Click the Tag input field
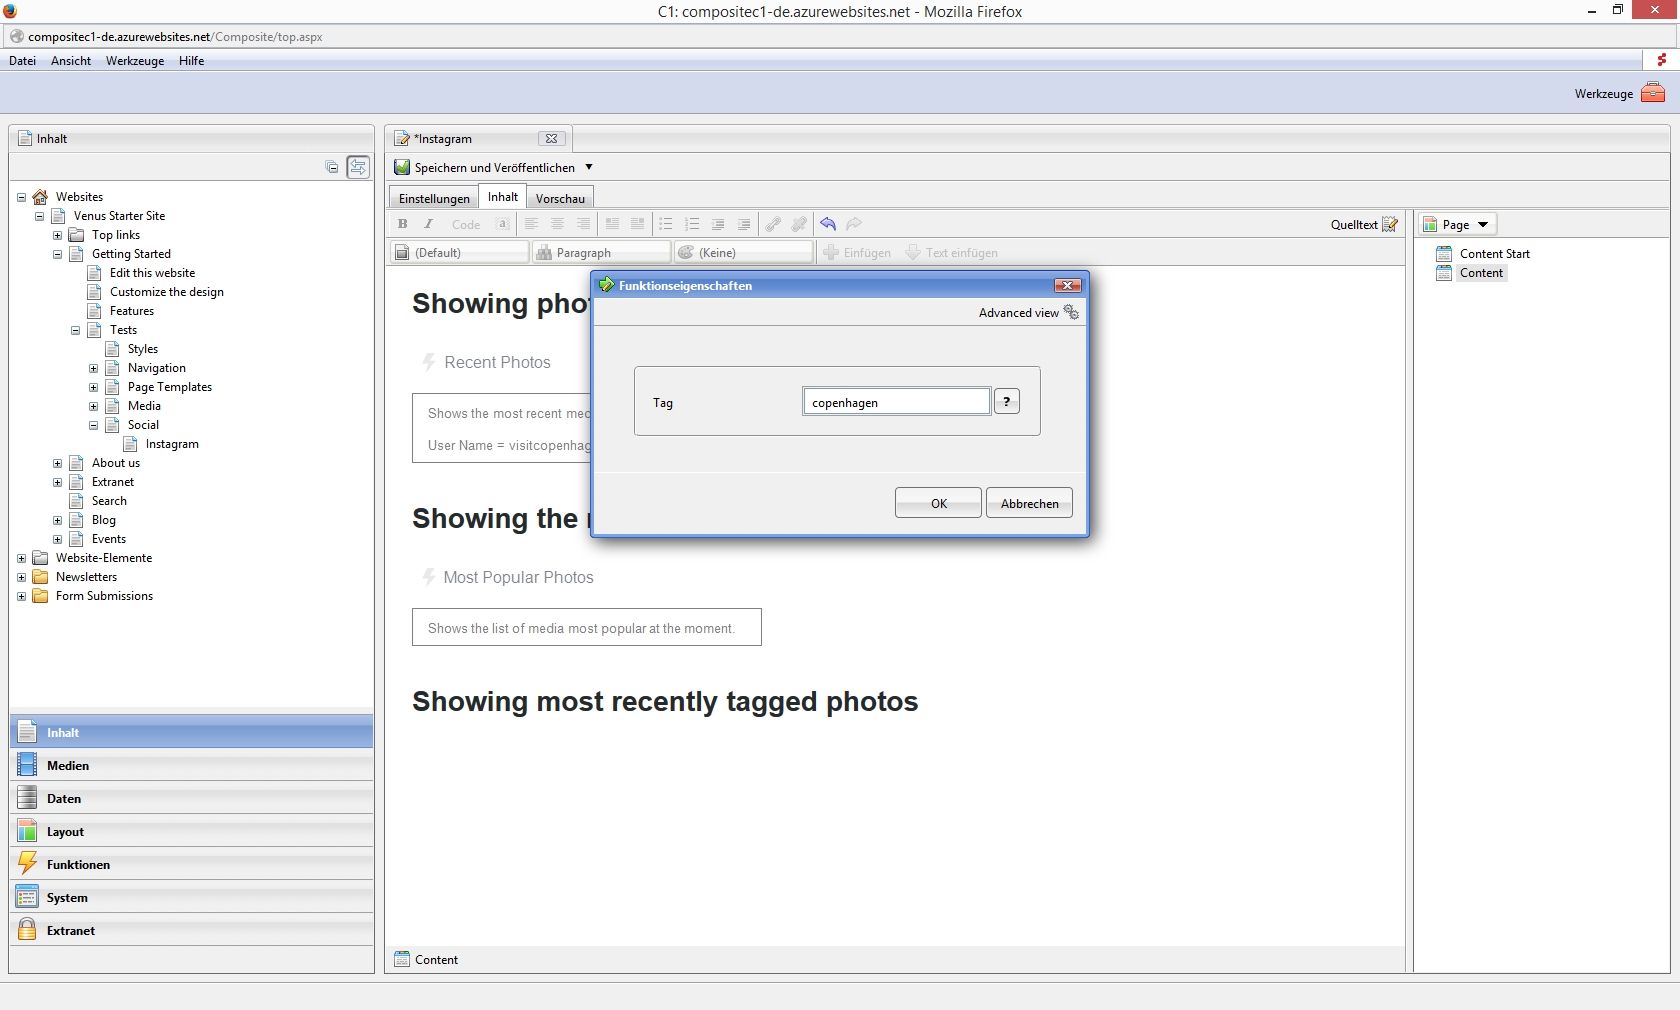 point(896,402)
